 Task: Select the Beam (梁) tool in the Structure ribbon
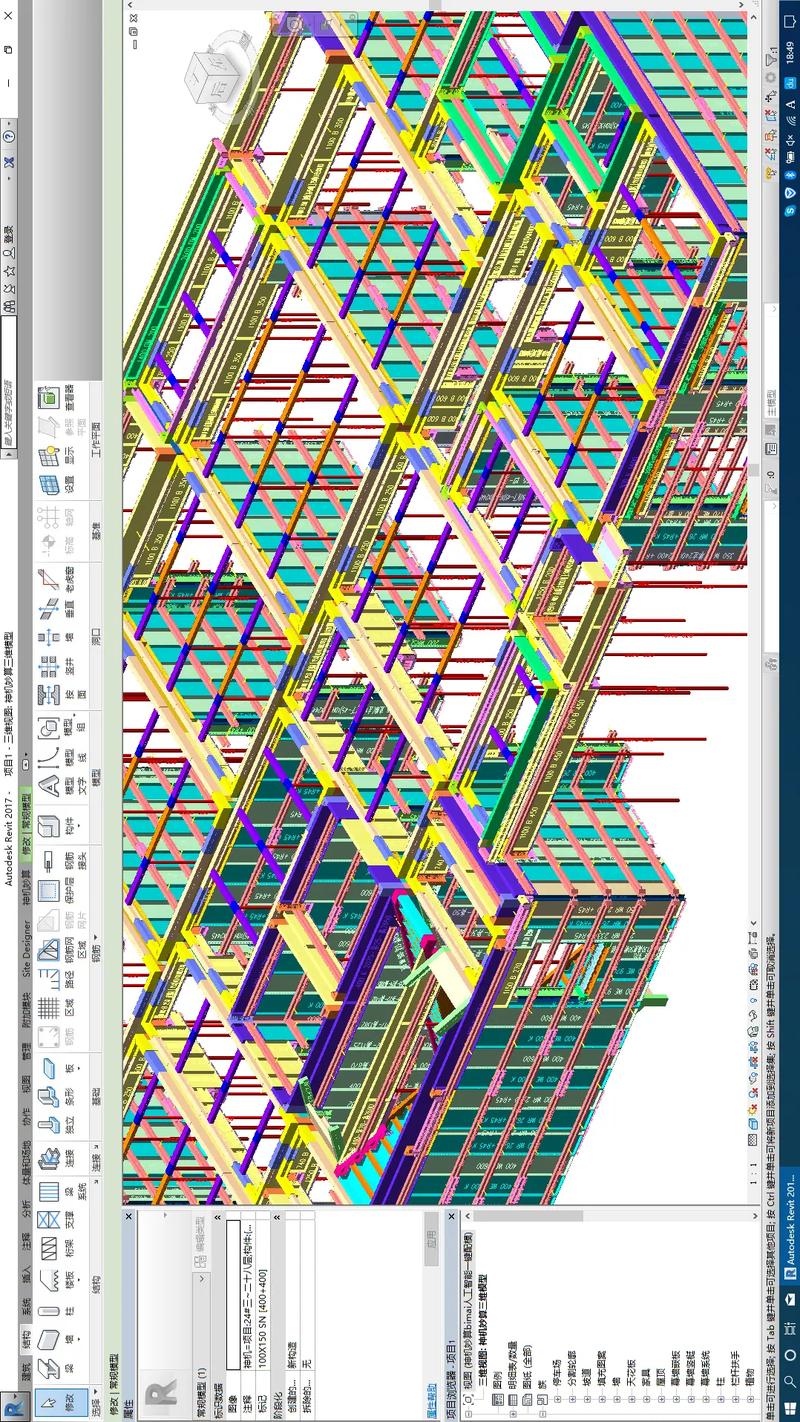point(47,1365)
